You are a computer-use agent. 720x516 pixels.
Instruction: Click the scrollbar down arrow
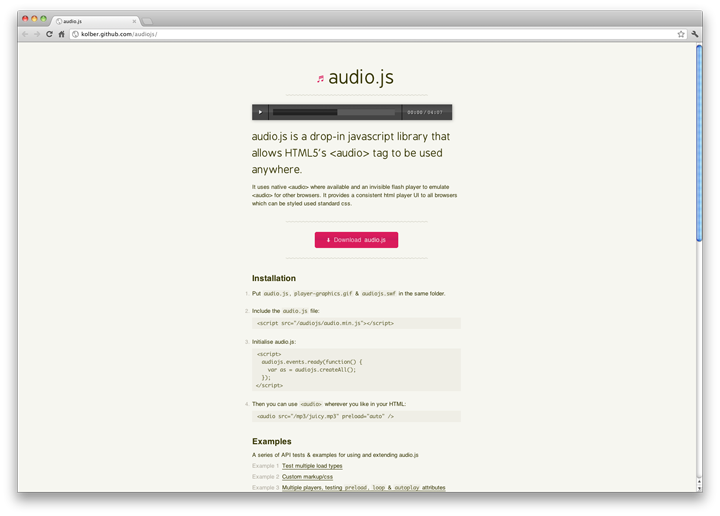[699, 488]
